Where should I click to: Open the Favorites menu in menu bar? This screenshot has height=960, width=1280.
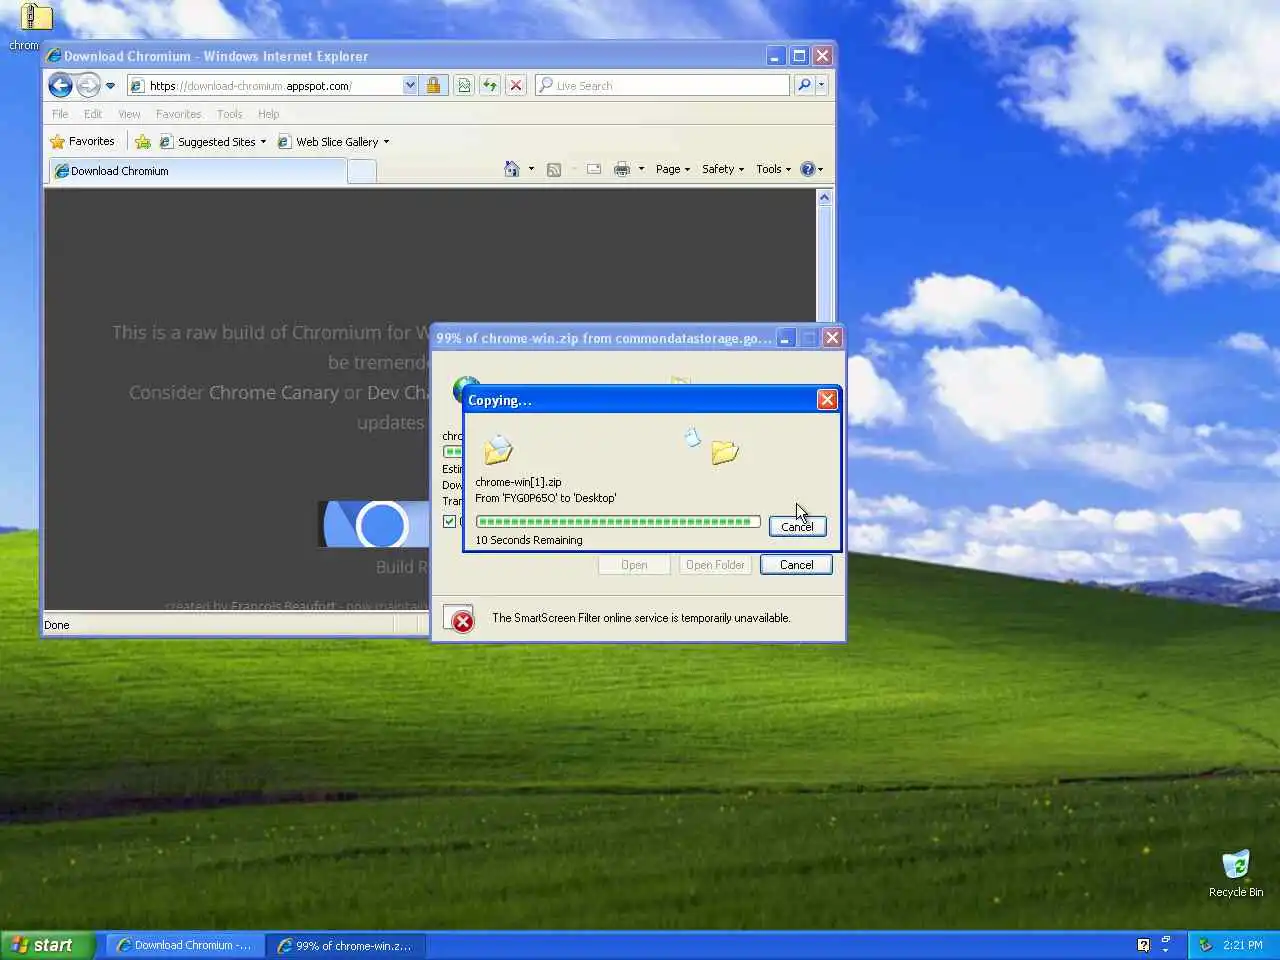tap(179, 114)
